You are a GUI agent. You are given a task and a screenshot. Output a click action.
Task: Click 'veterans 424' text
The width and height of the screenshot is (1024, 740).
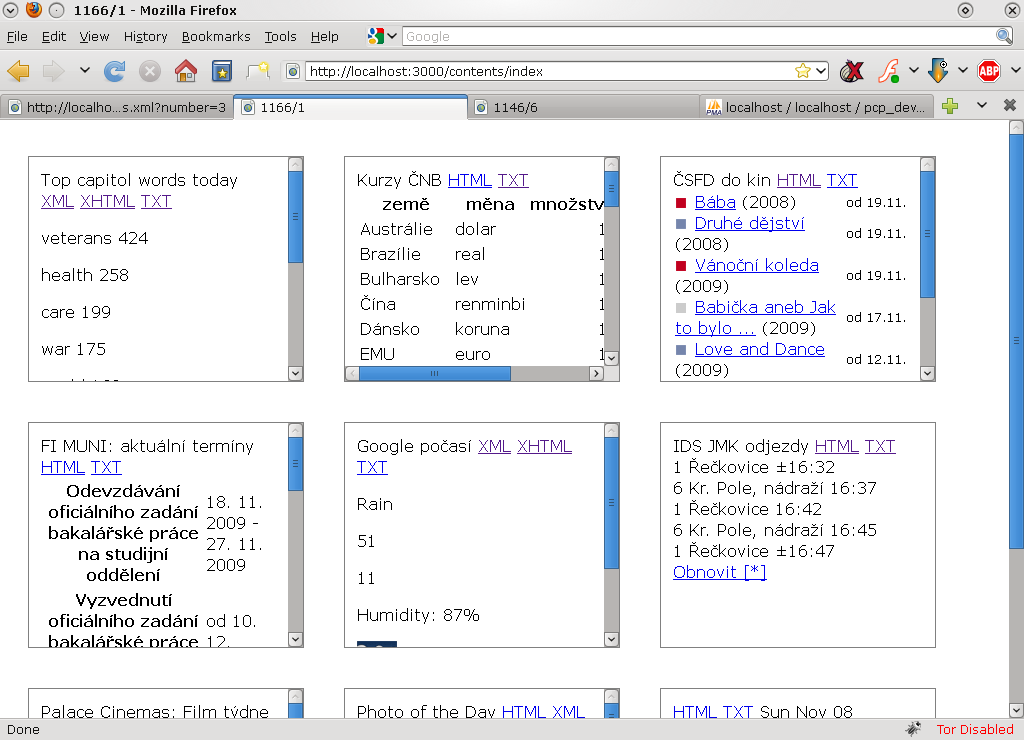(x=95, y=238)
